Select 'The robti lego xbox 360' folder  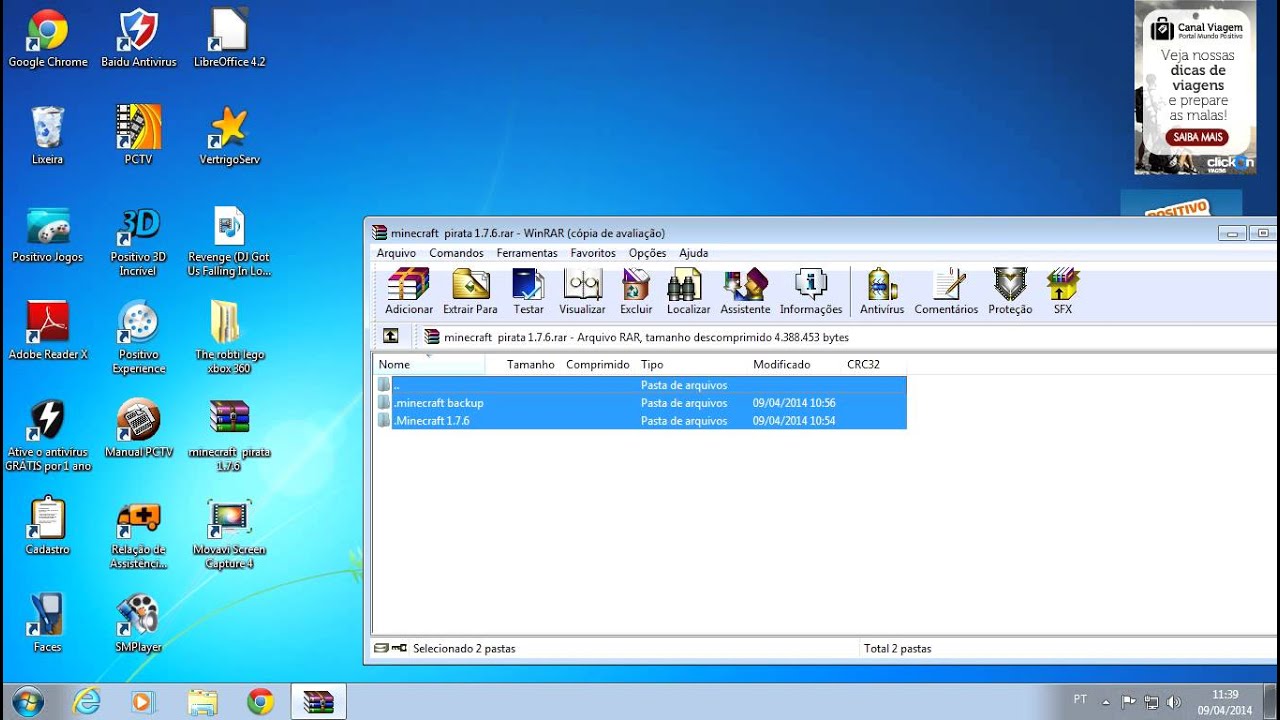coord(229,337)
